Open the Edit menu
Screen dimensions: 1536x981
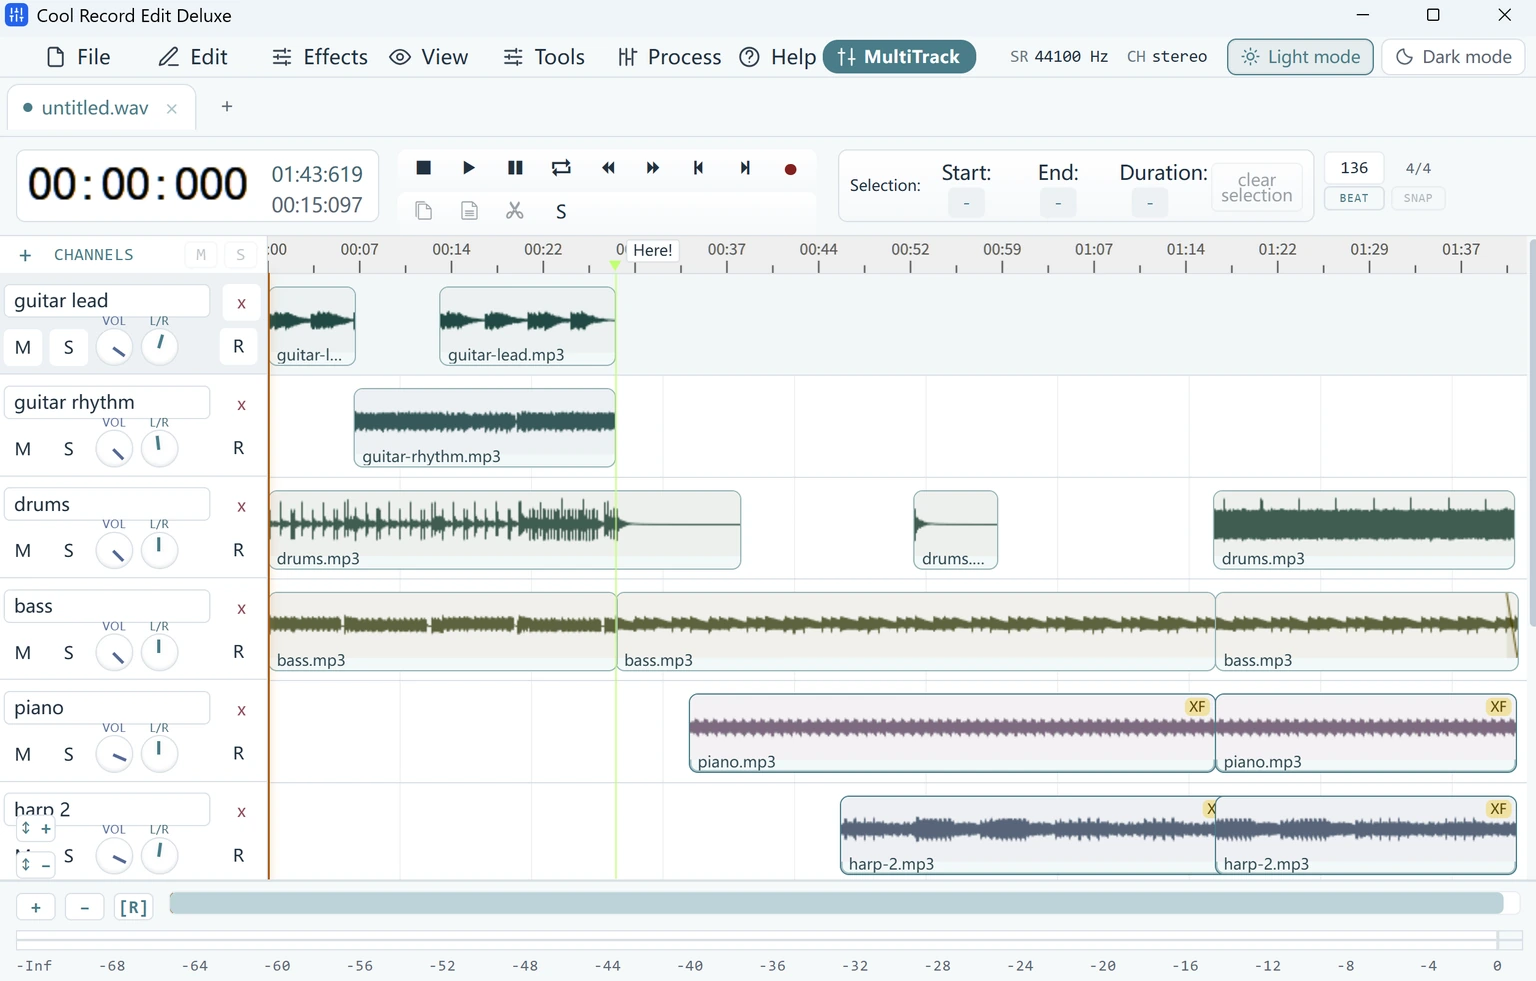point(193,57)
